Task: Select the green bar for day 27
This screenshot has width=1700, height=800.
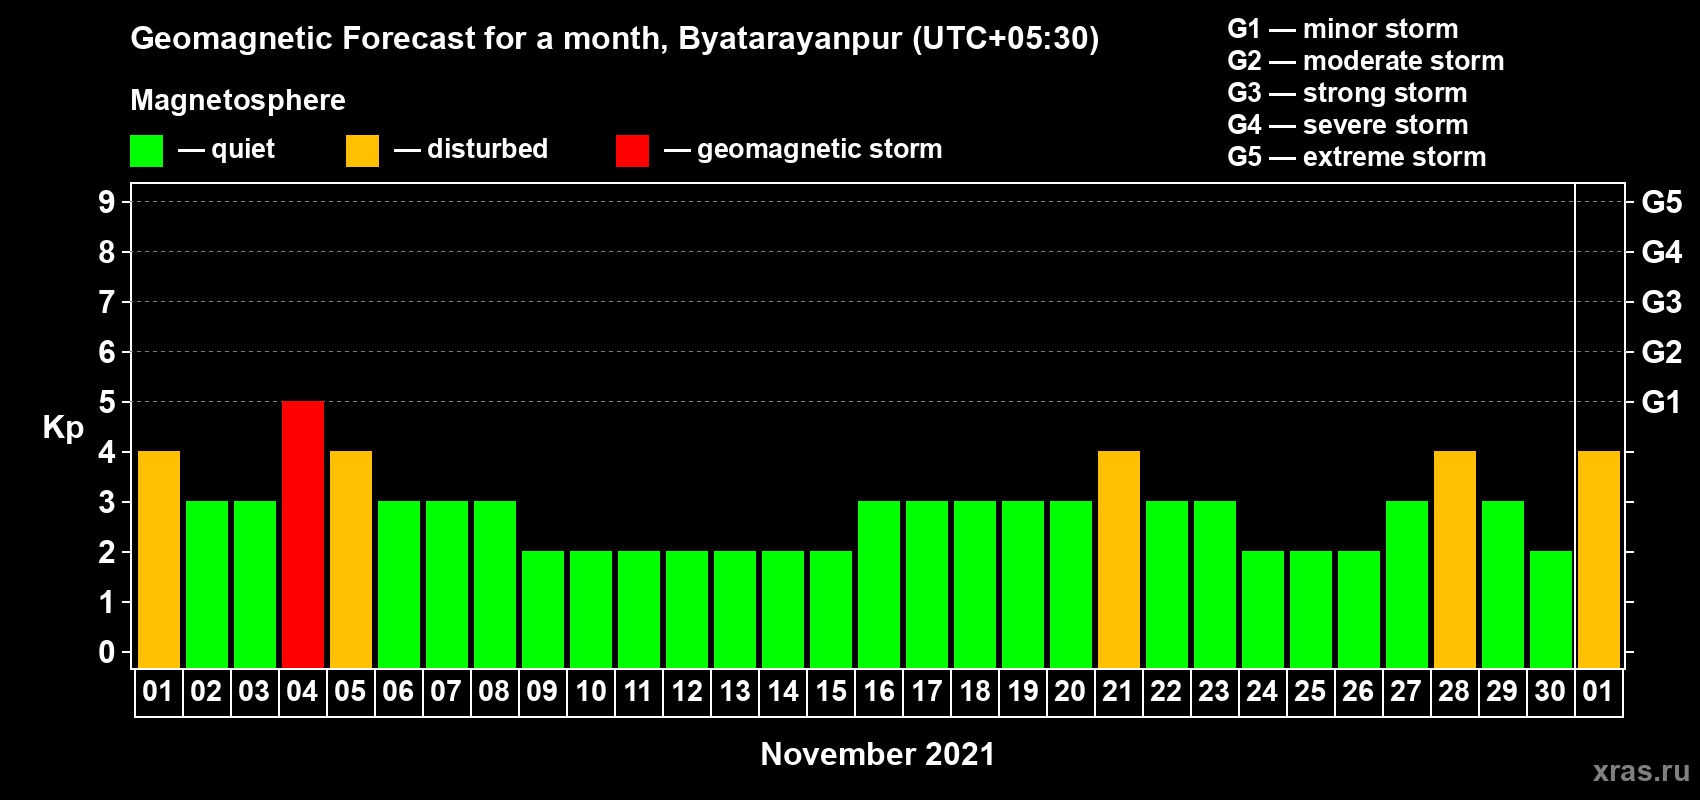Action: [x=1407, y=585]
